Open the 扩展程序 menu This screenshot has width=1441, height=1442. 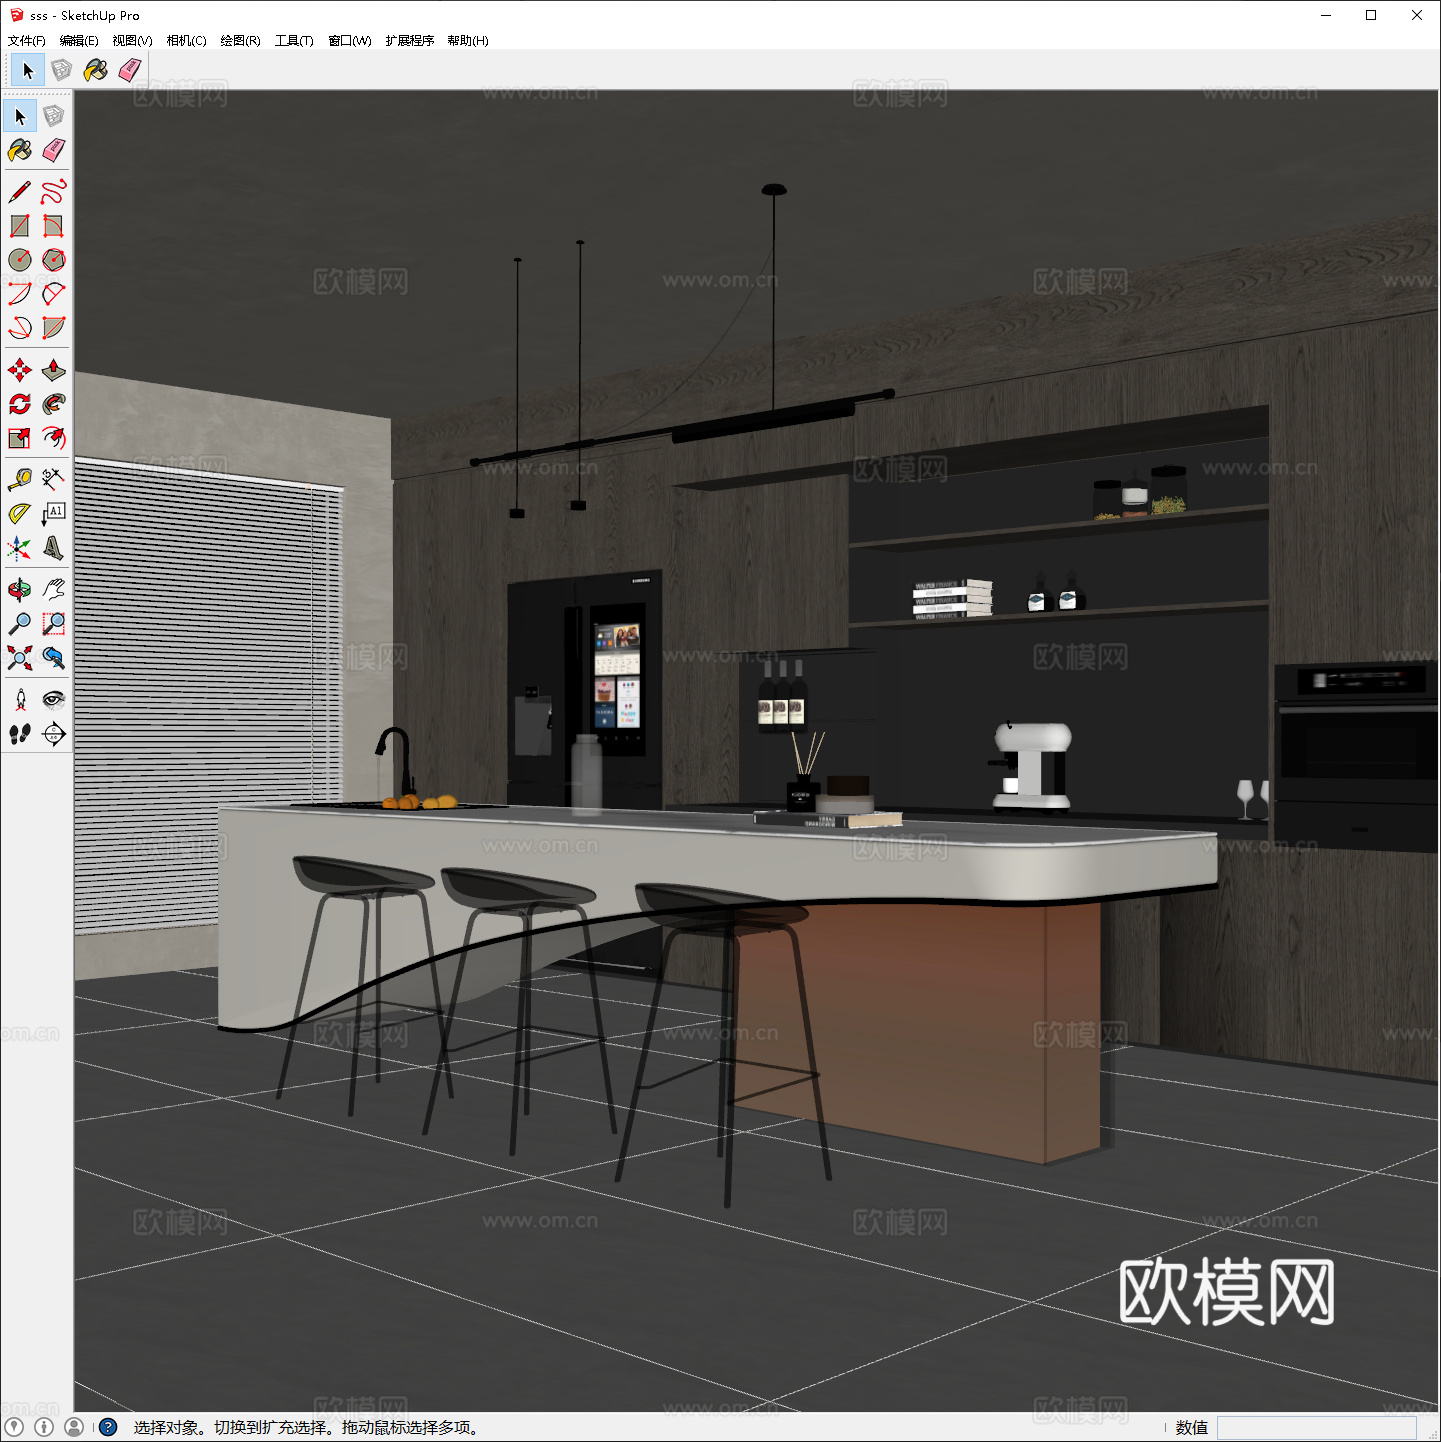pos(410,41)
